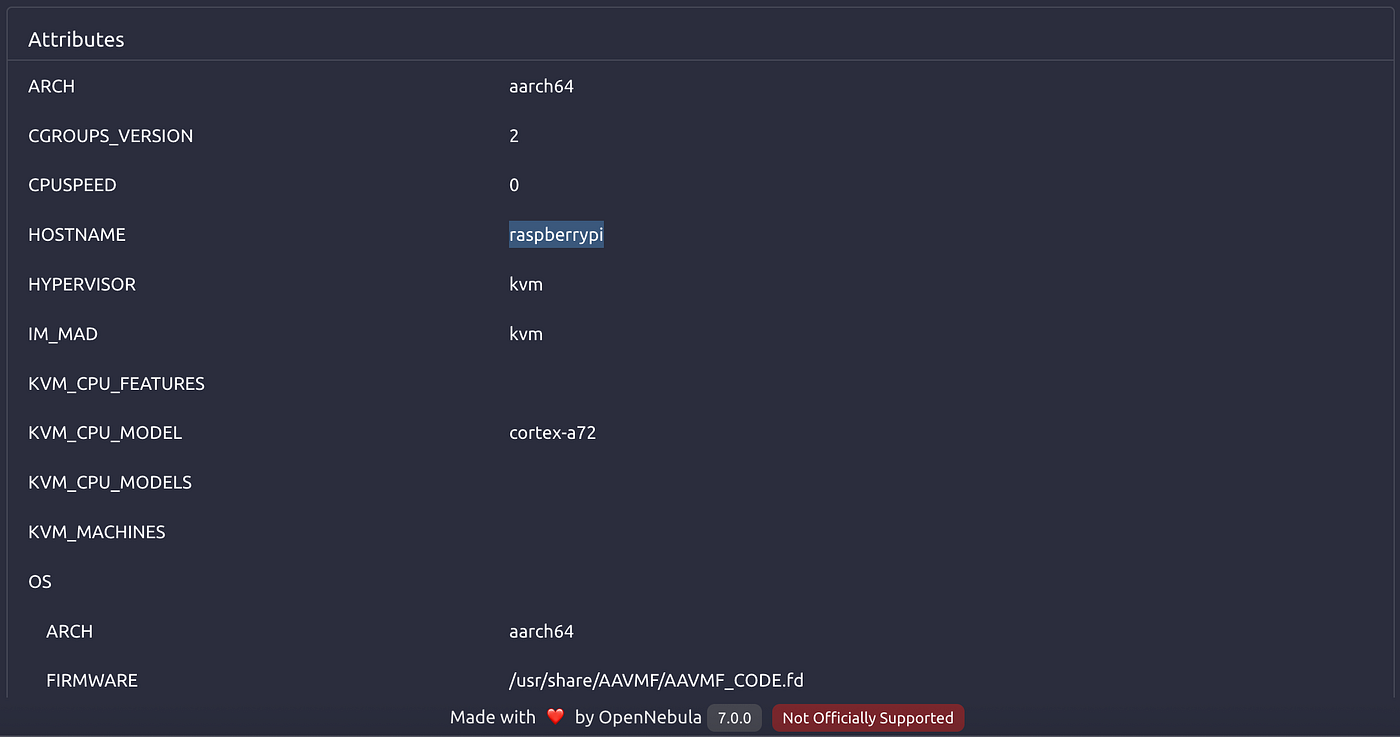The height and width of the screenshot is (737, 1400).
Task: Click the cortex-a72 CPU model value
Action: point(553,433)
